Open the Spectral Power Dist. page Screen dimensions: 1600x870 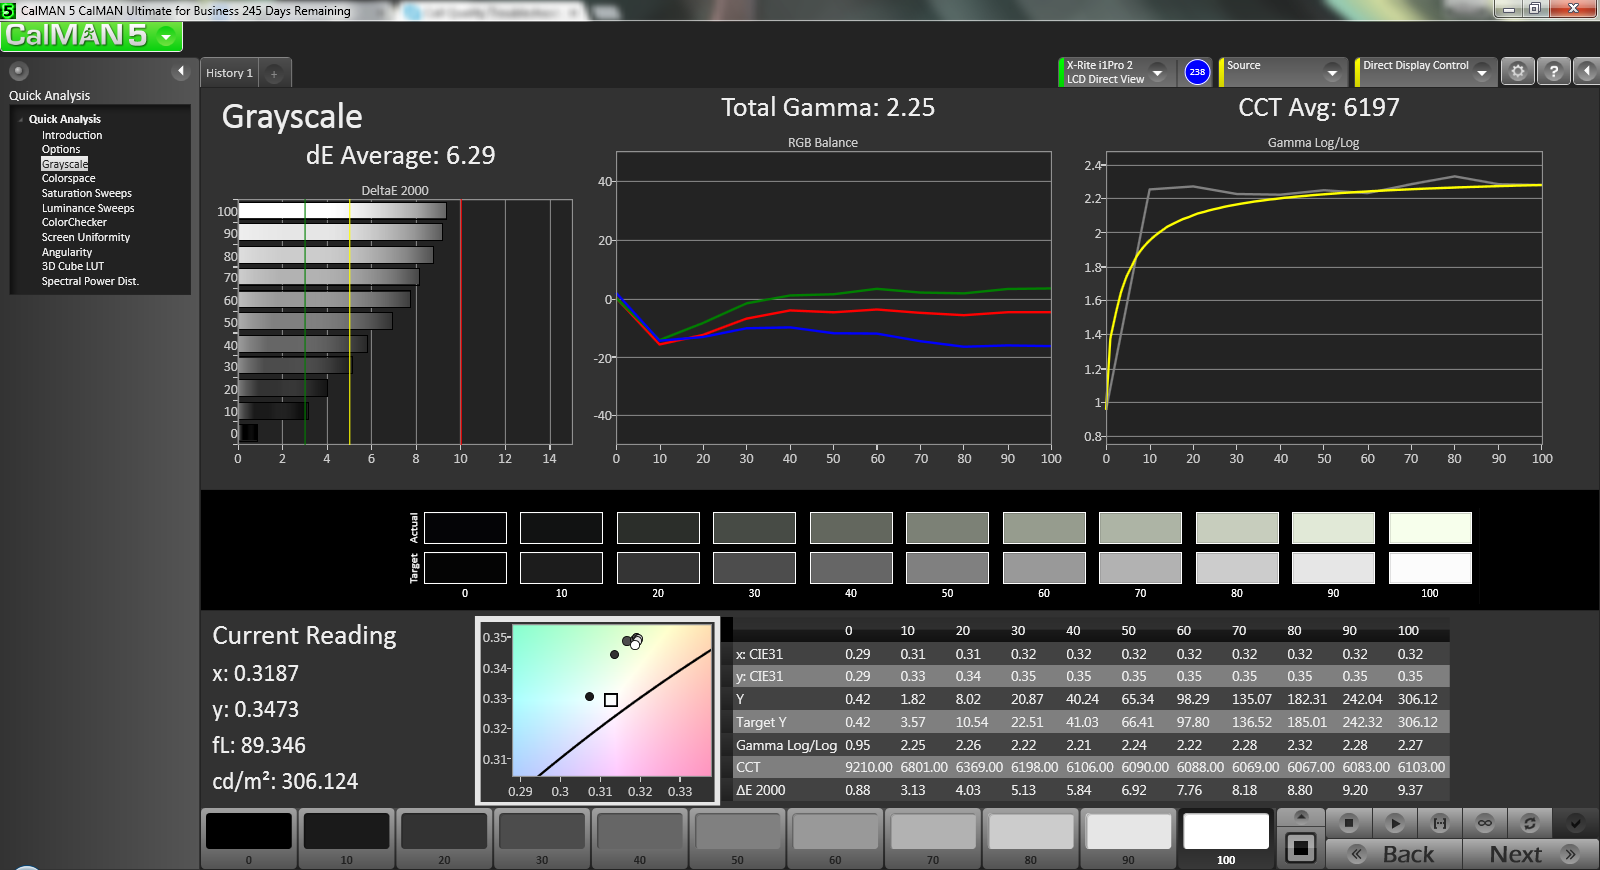[x=90, y=281]
